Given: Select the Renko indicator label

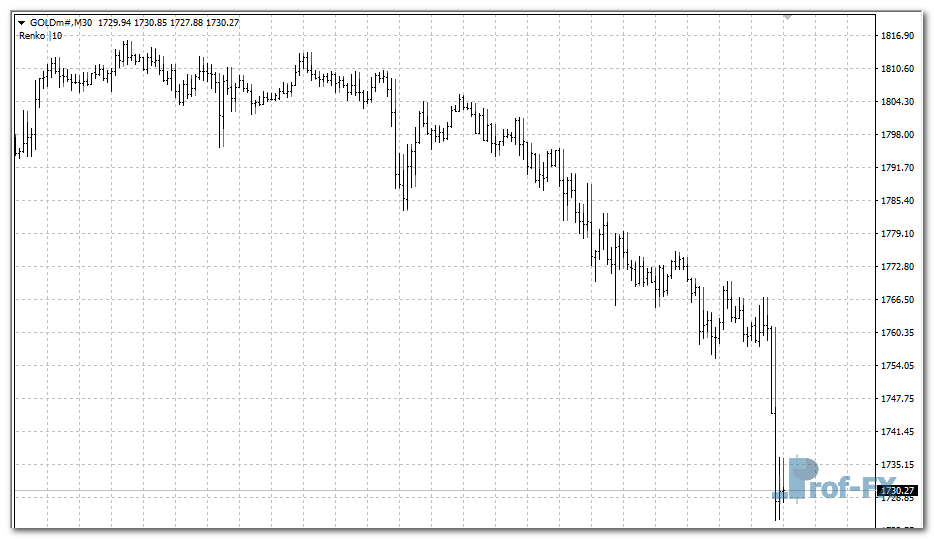Looking at the screenshot, I should point(32,35).
